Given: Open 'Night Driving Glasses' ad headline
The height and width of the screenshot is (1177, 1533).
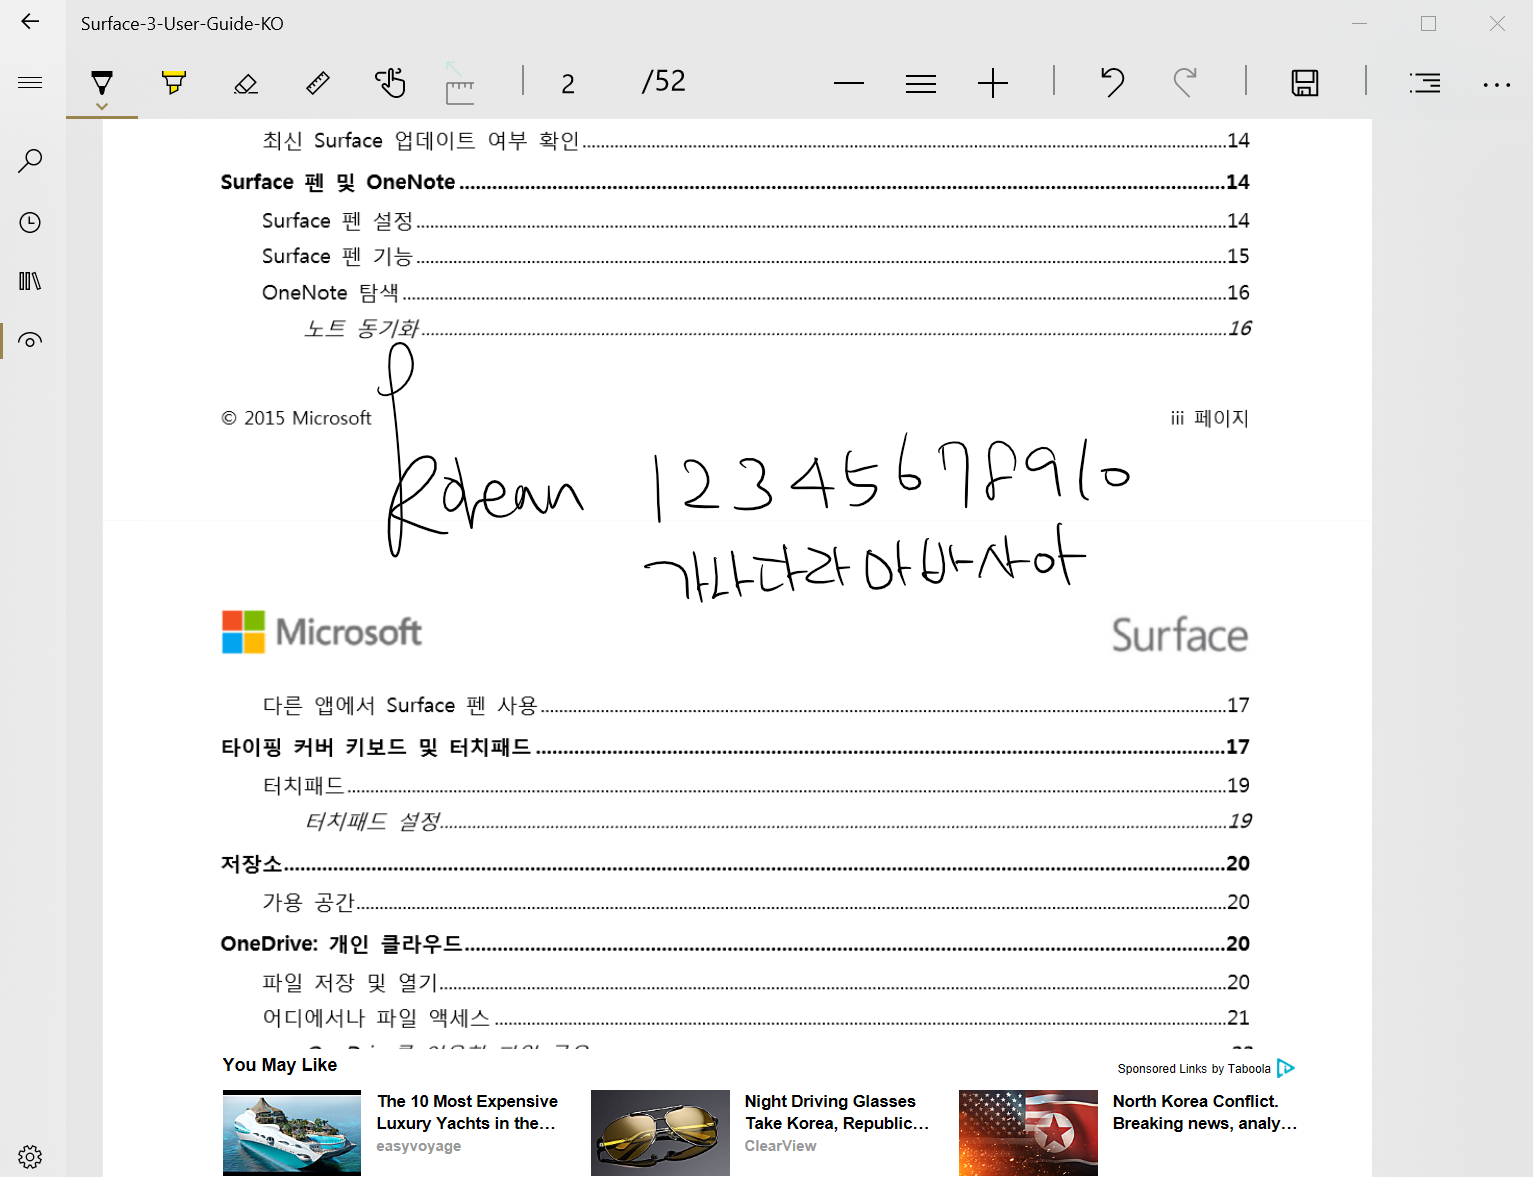Looking at the screenshot, I should [837, 1112].
